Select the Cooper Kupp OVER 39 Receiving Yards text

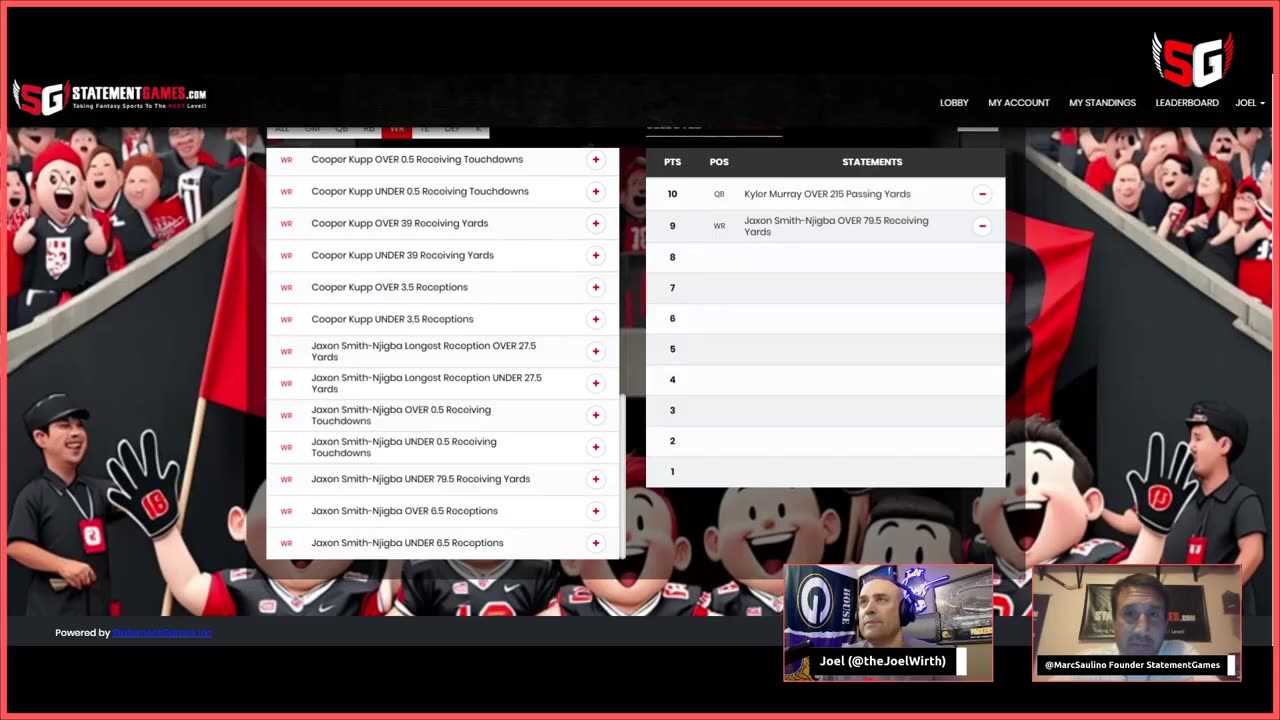[x=400, y=224]
